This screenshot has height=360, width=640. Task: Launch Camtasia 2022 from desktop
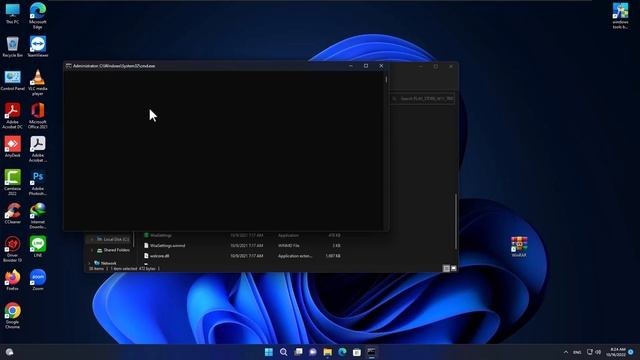tap(12, 182)
